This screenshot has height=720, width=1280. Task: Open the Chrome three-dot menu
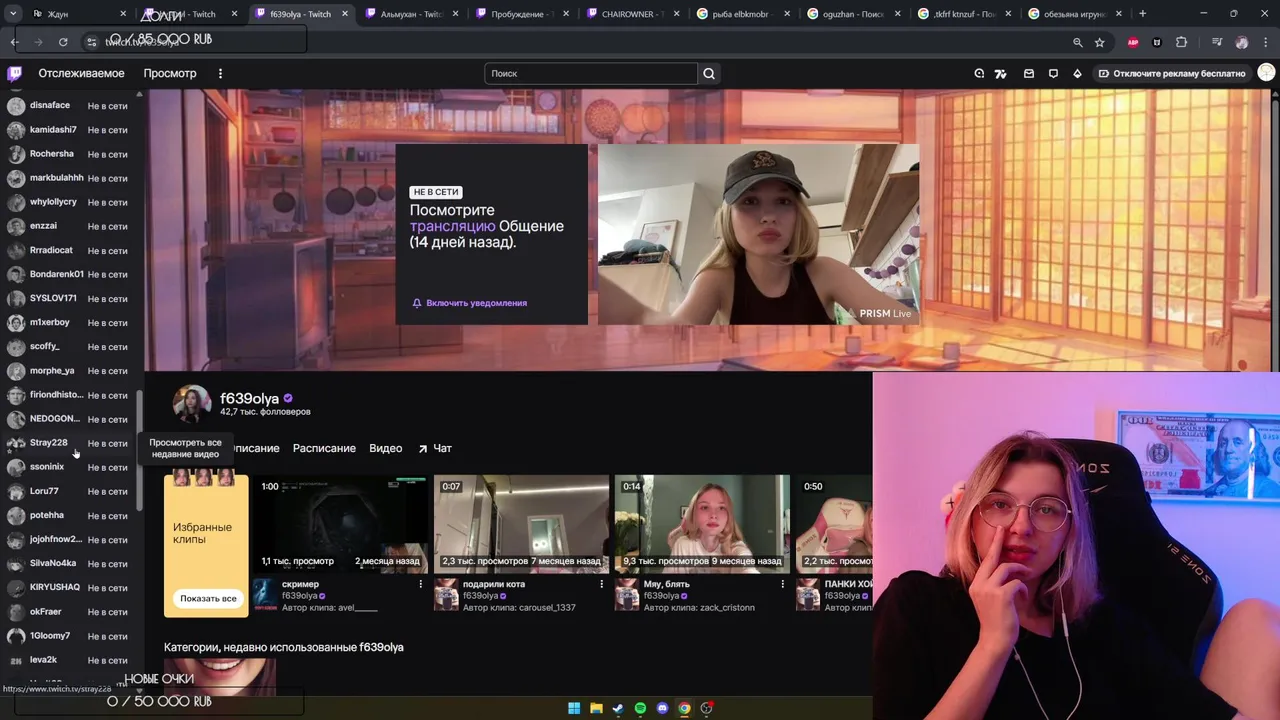(1264, 42)
